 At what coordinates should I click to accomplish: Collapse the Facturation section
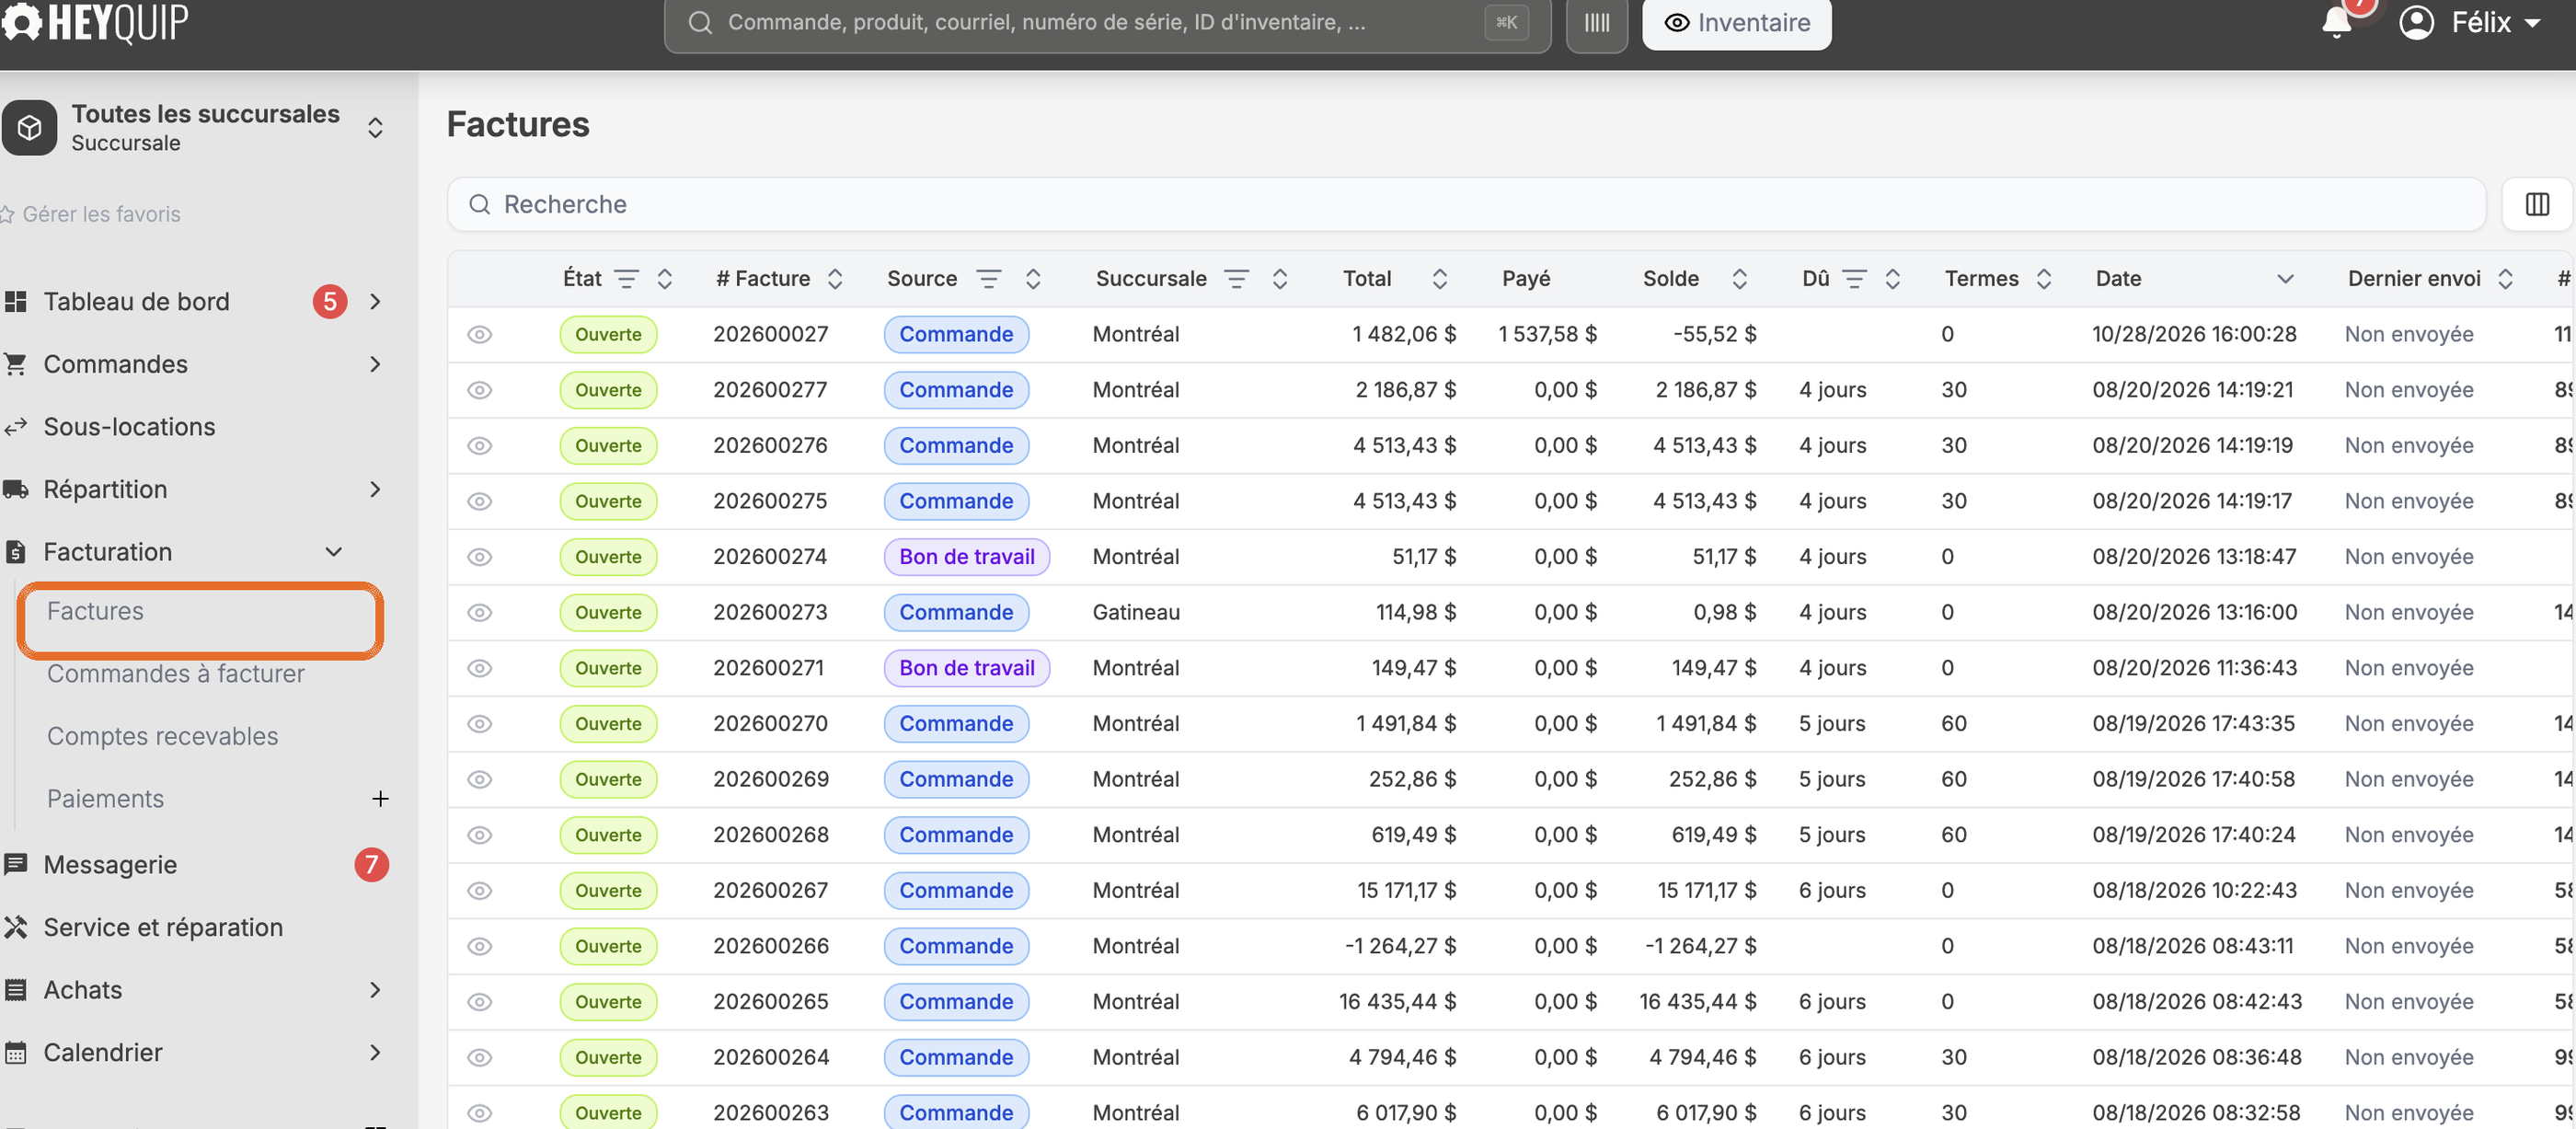(334, 552)
